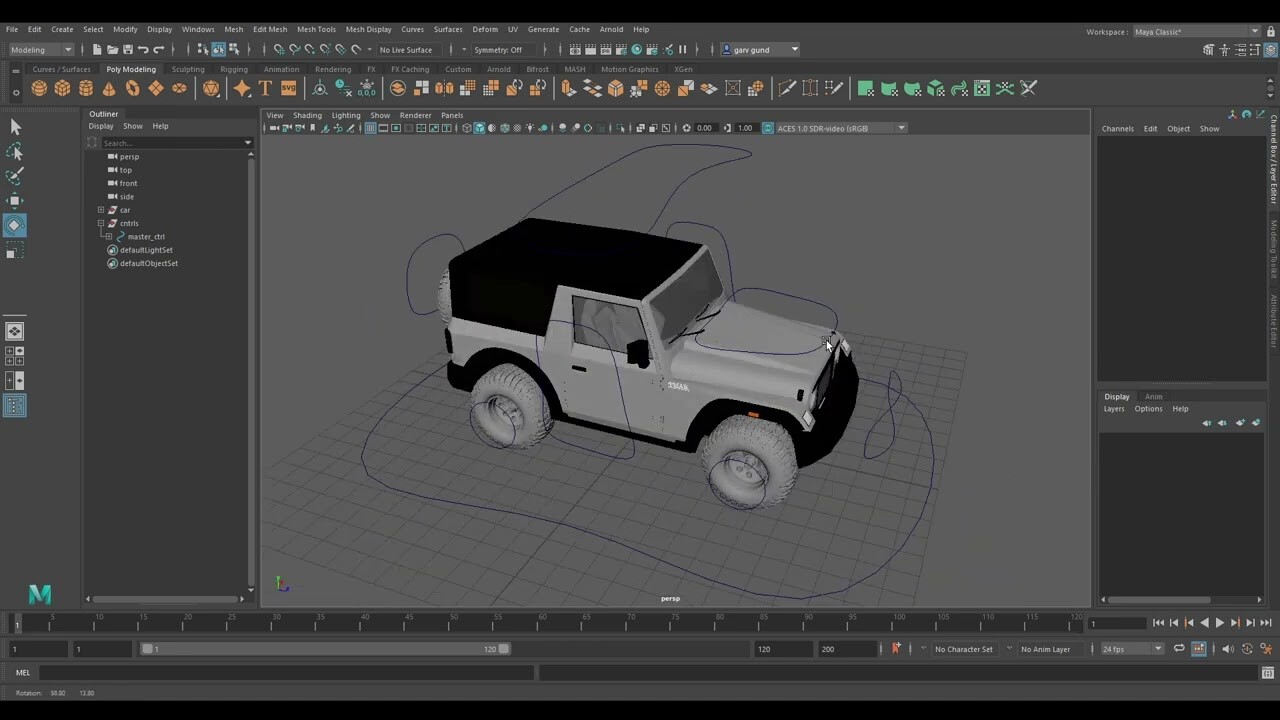Screen dimensions: 1280x720
Task: Collapse the cntrls group in the Outliner
Action: click(x=101, y=223)
